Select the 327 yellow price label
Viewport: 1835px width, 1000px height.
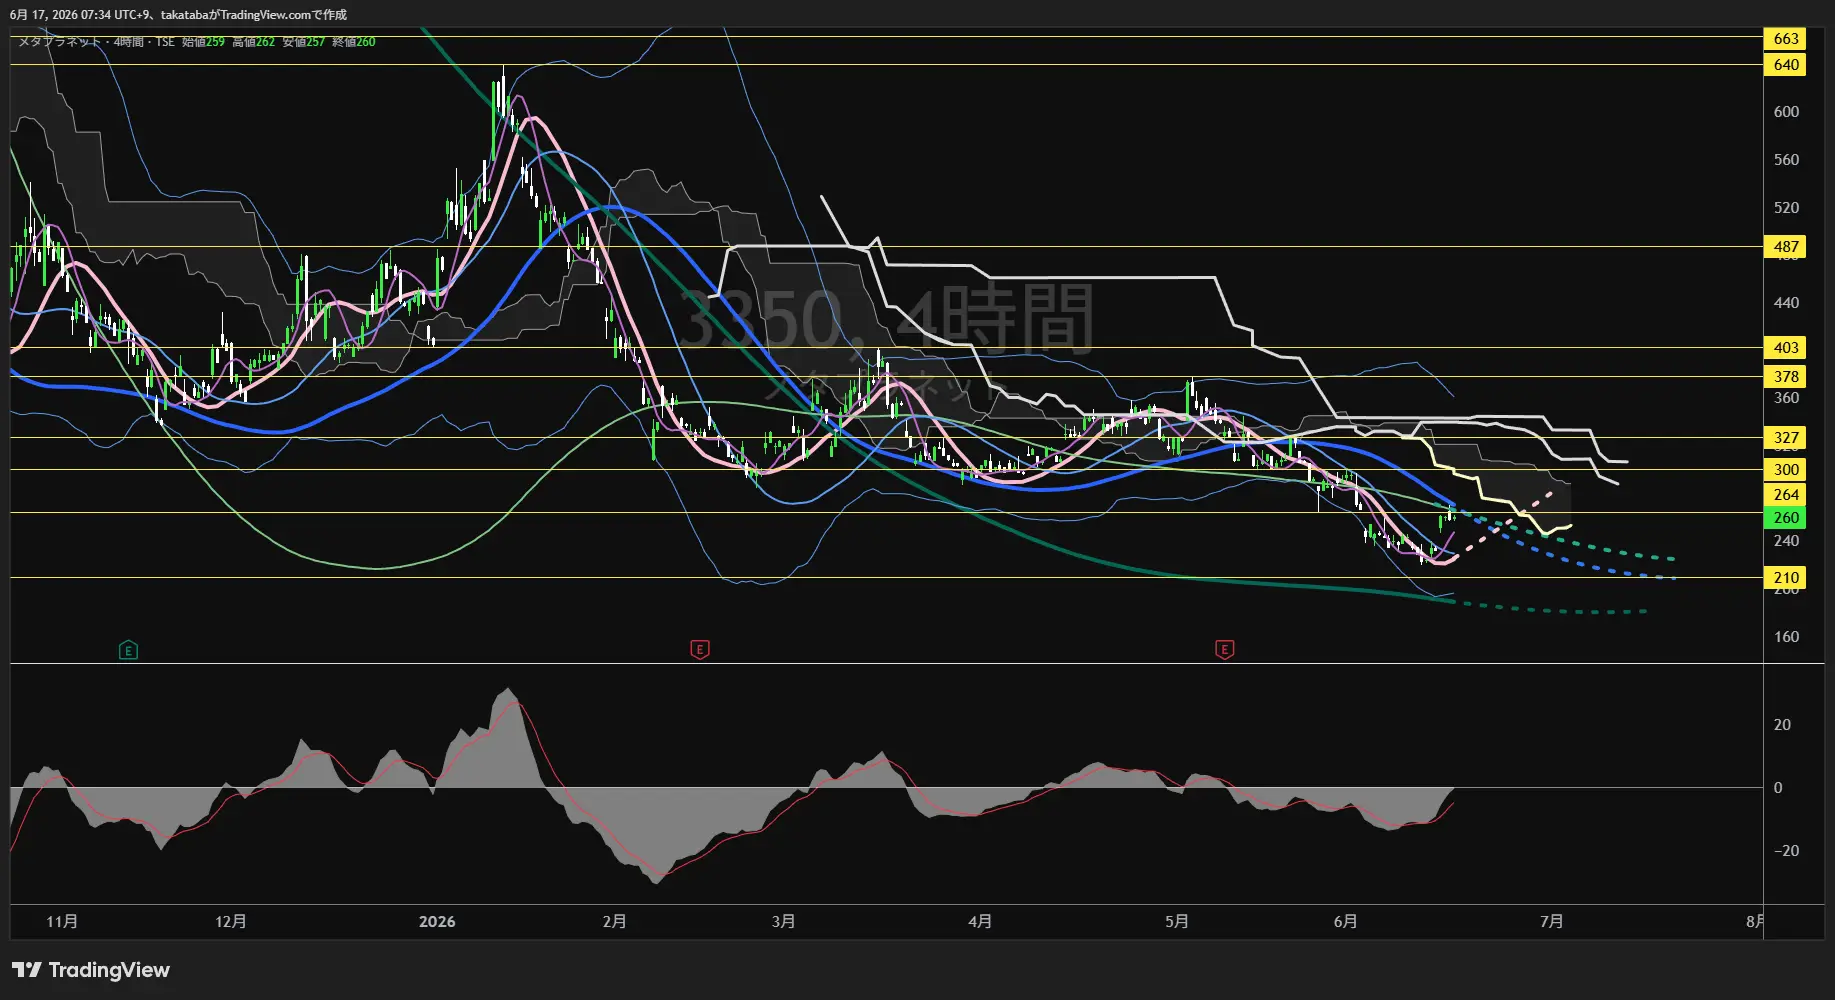(1785, 438)
